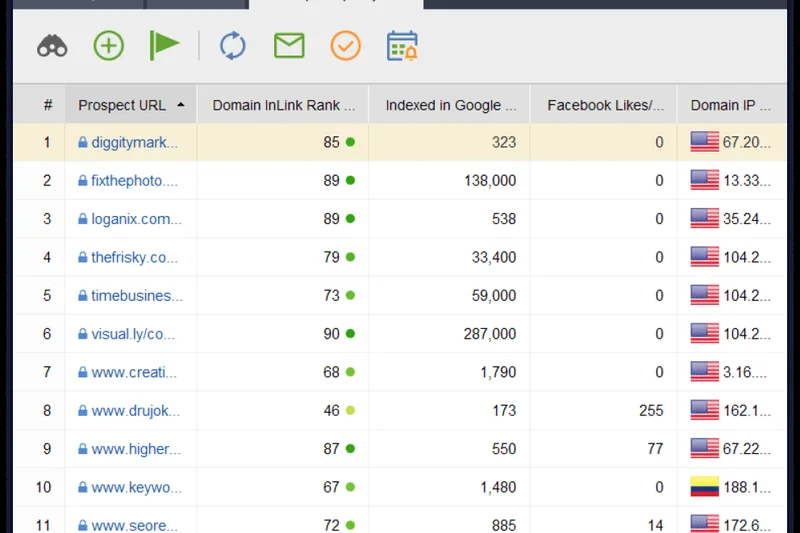Select the InLink Rank value 79
The image size is (800, 533).
[331, 257]
